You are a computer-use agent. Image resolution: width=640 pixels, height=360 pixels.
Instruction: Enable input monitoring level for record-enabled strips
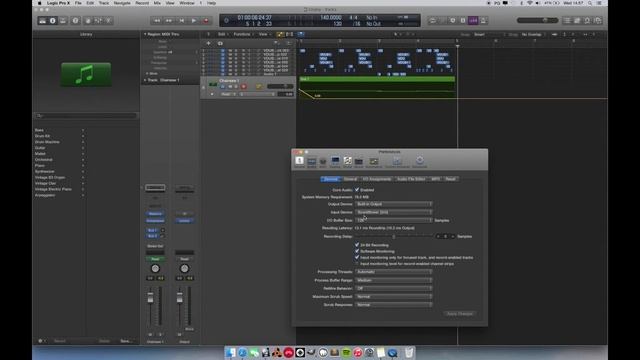coord(357,264)
